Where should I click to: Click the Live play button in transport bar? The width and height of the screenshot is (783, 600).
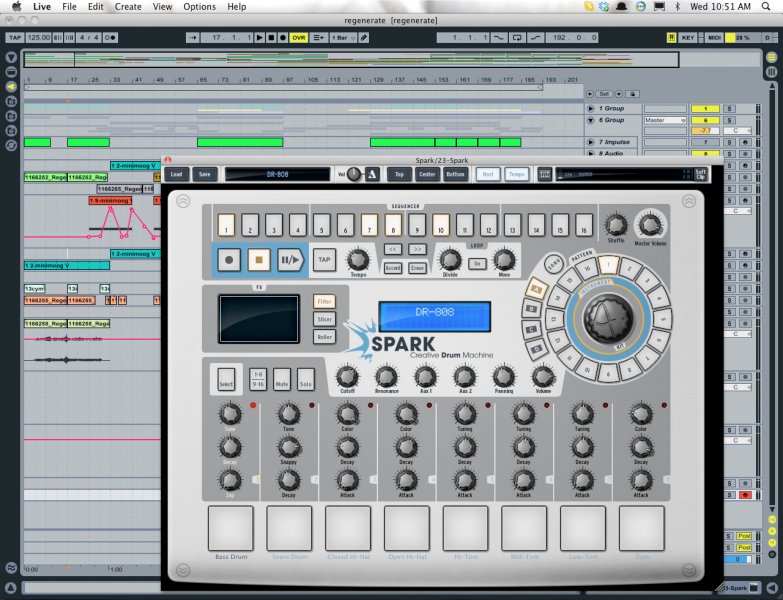[259, 37]
